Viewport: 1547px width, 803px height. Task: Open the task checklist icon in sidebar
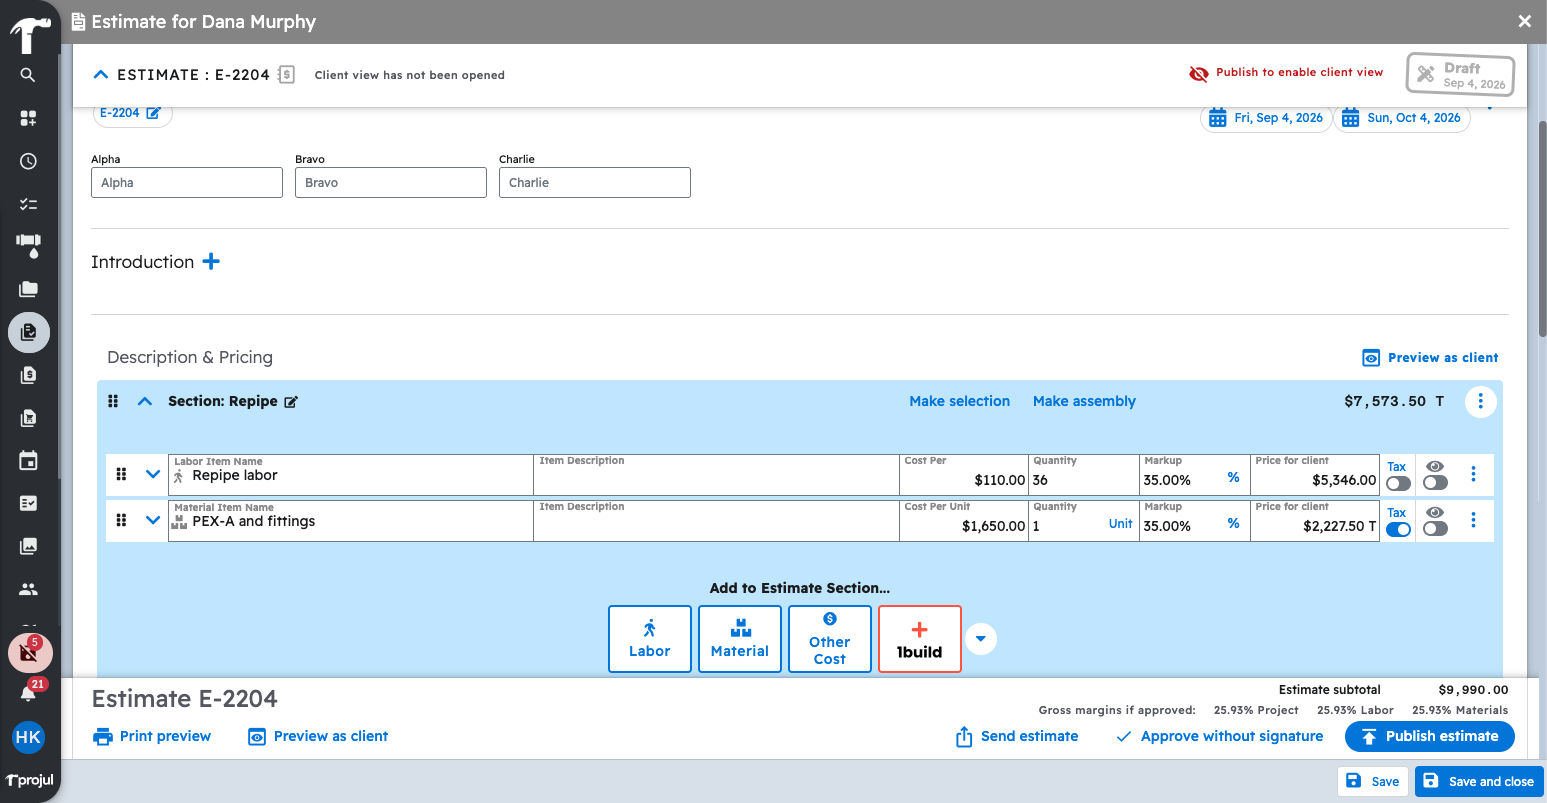28,204
